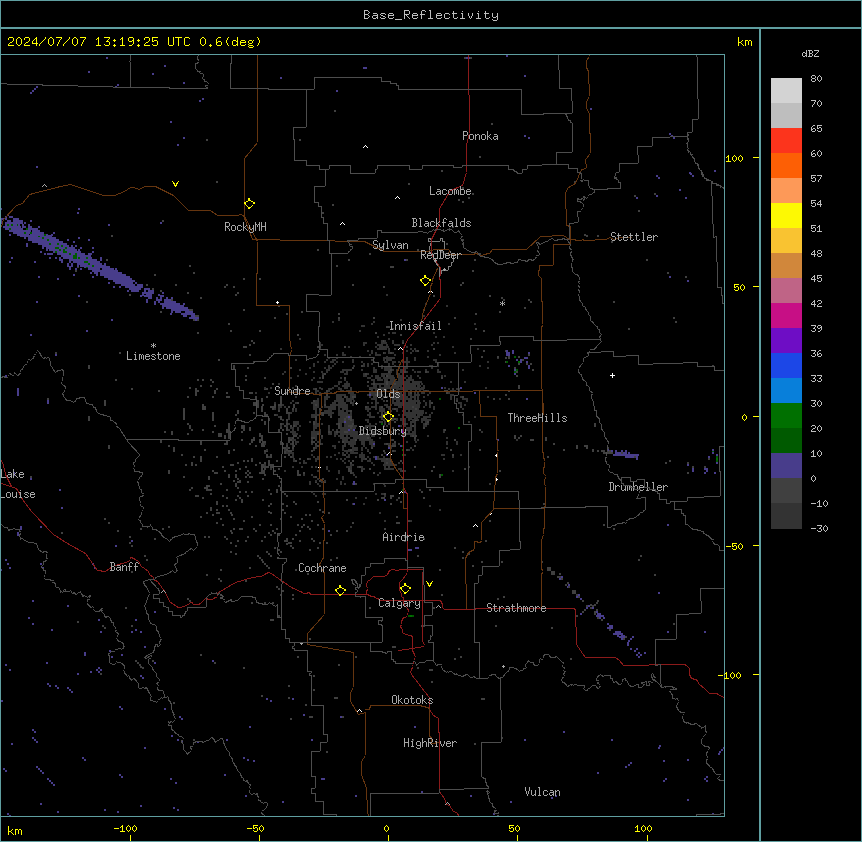Click the Cochrane label
The height and width of the screenshot is (842, 862).
pyautogui.click(x=322, y=568)
